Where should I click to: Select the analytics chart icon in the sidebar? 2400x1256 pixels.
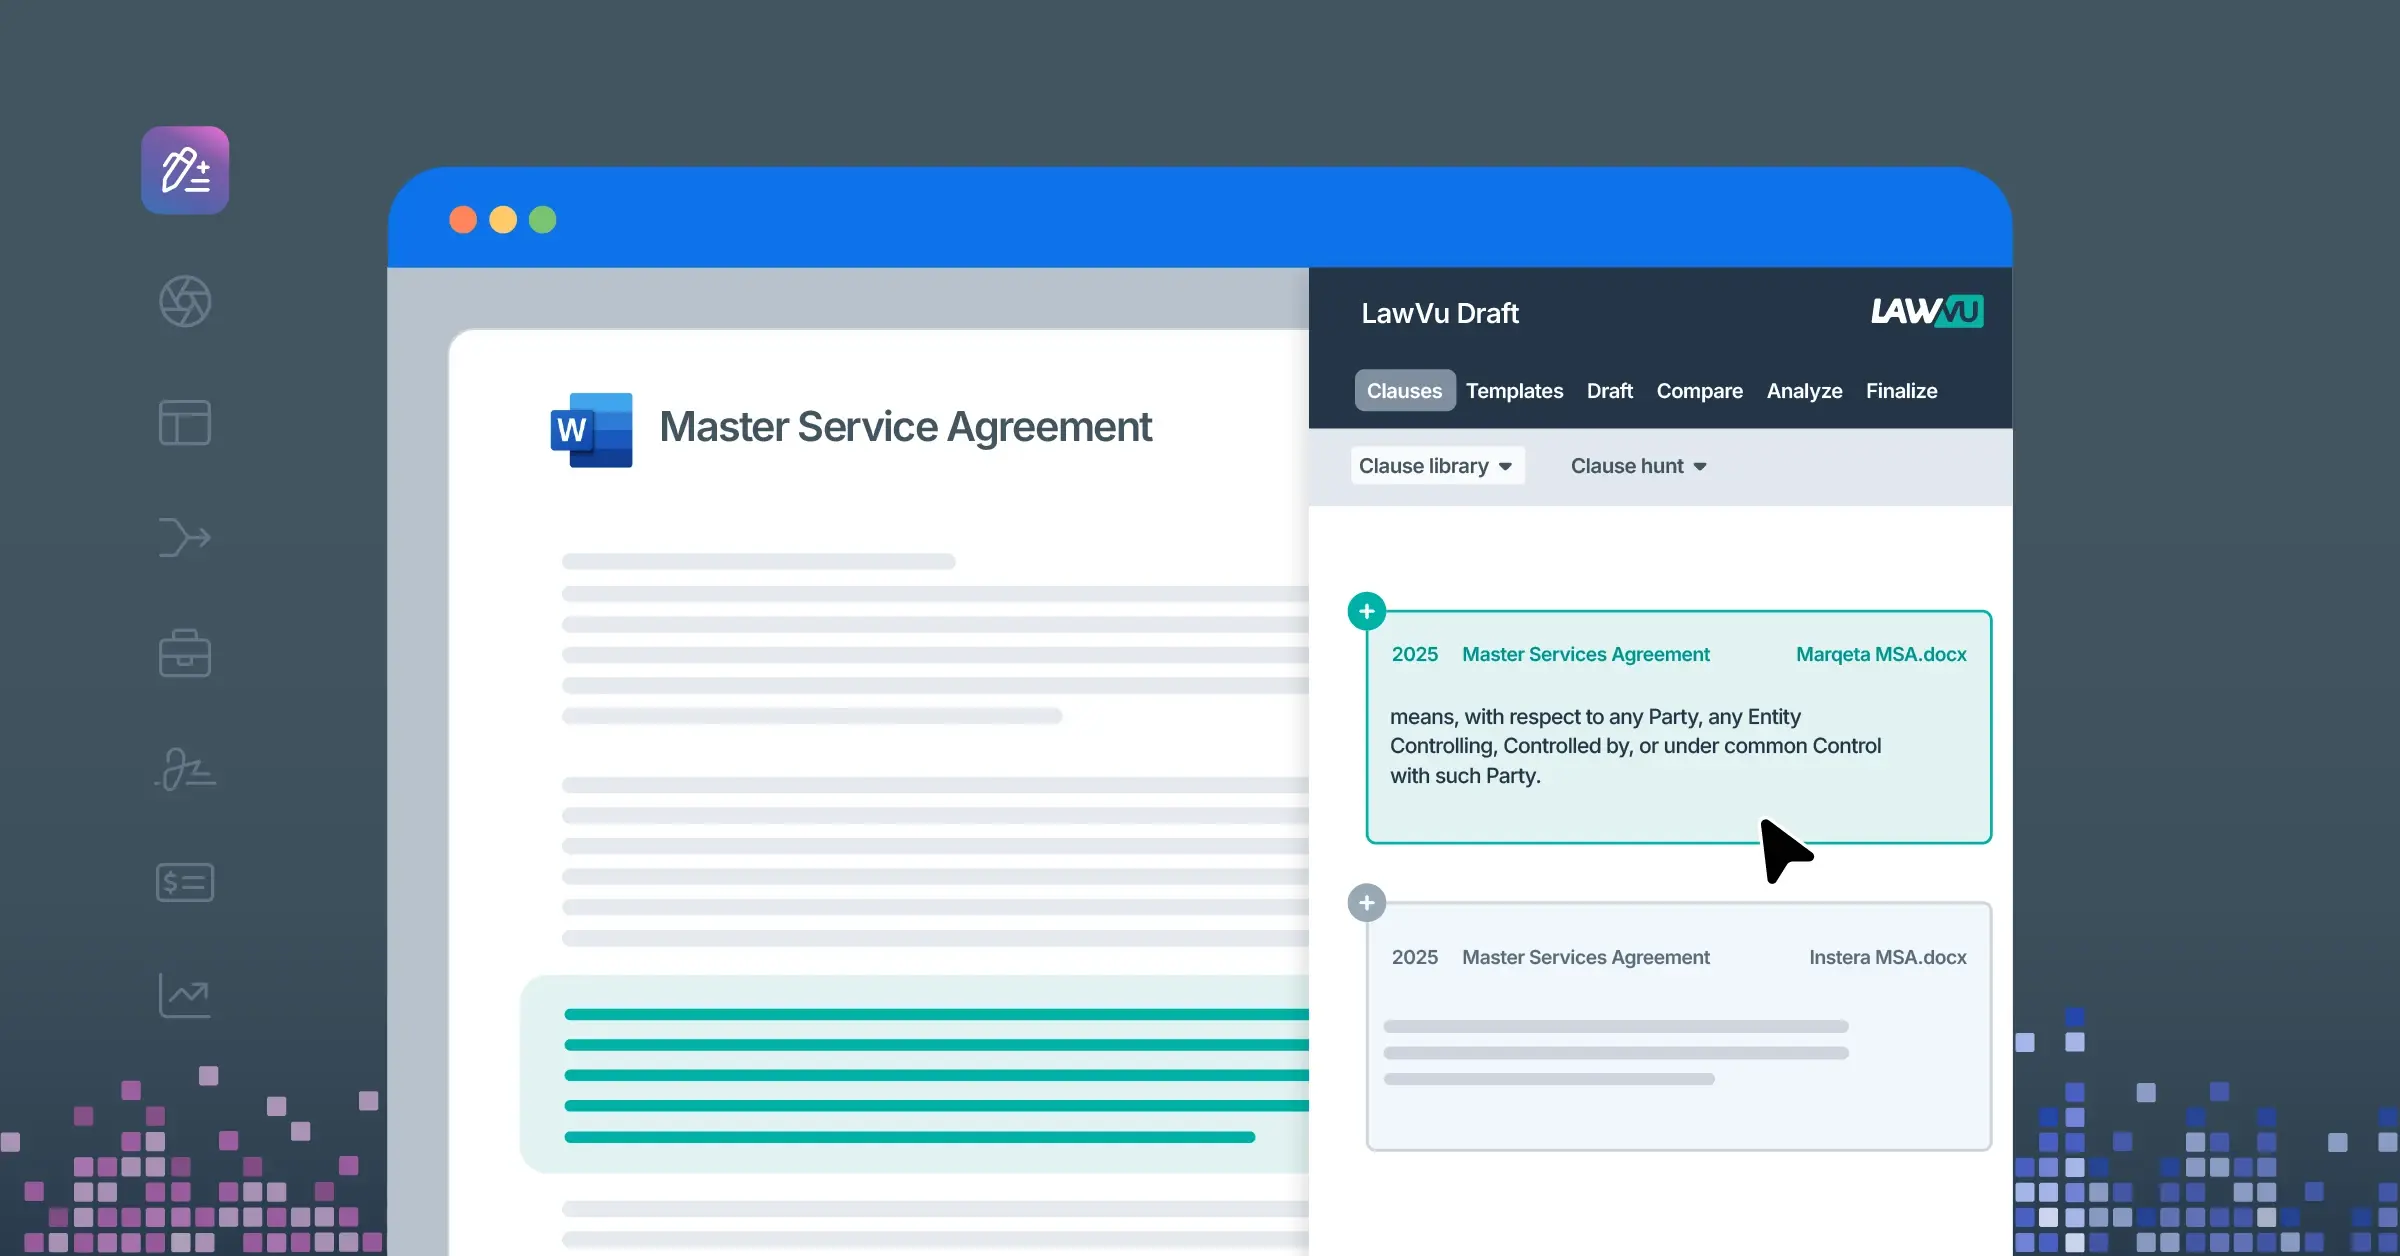(185, 996)
